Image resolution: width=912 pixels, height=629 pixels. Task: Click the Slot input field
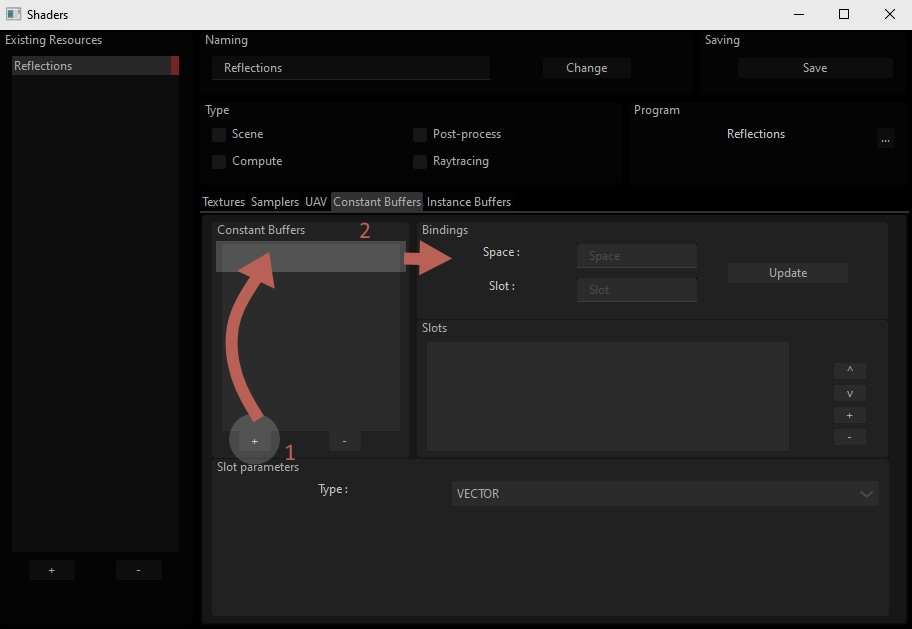[636, 290]
